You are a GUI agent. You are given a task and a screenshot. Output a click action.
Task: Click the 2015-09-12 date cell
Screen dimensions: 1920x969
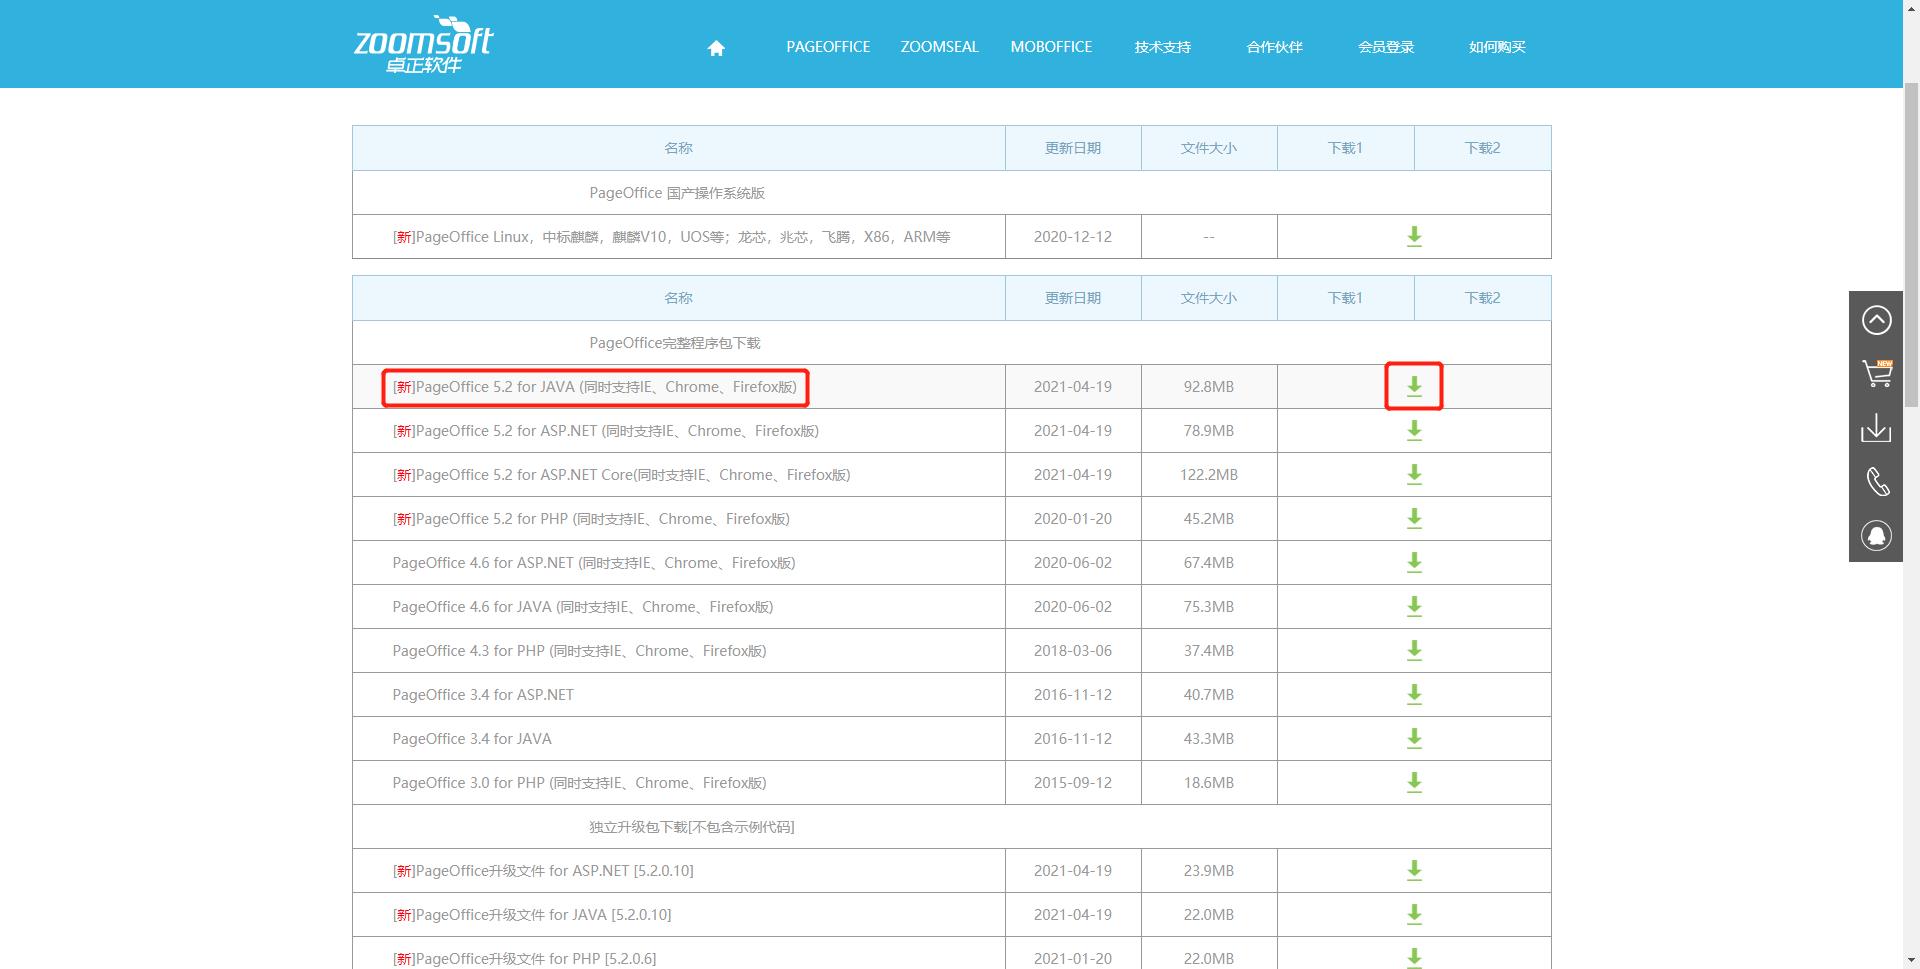(x=1073, y=783)
